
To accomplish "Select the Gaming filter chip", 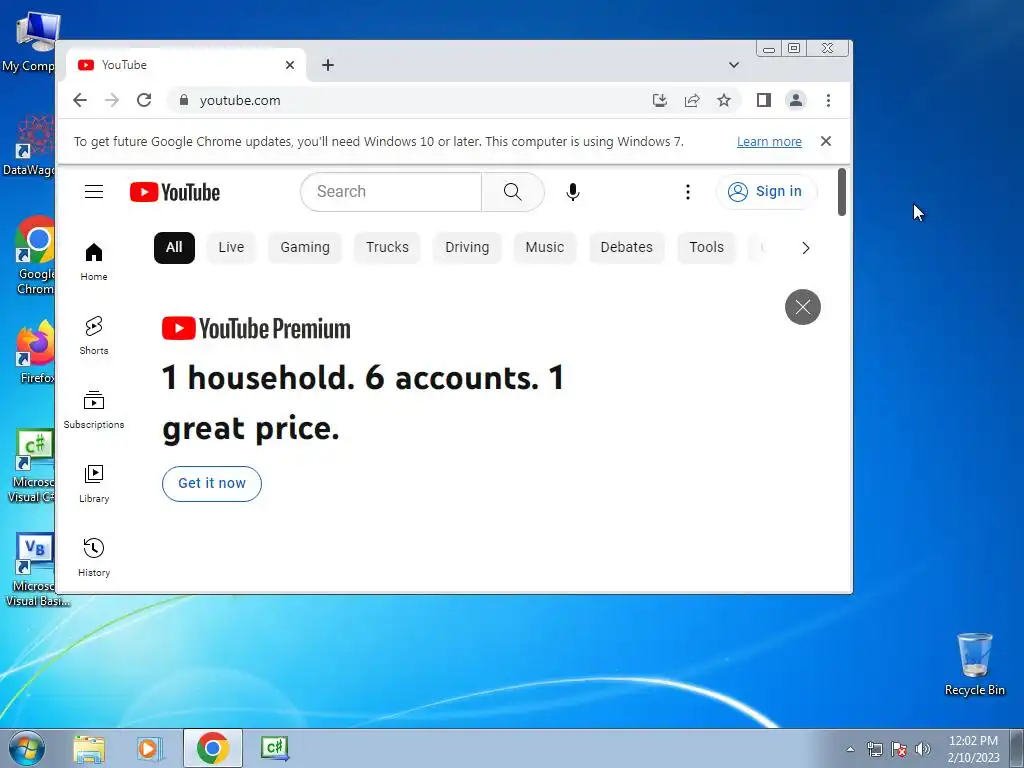I will click(x=305, y=248).
